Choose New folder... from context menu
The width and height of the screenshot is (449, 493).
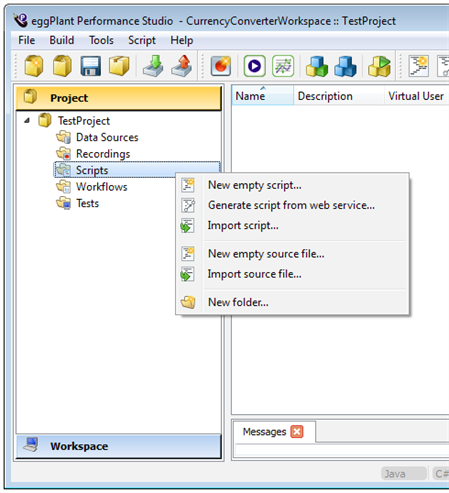292,302
